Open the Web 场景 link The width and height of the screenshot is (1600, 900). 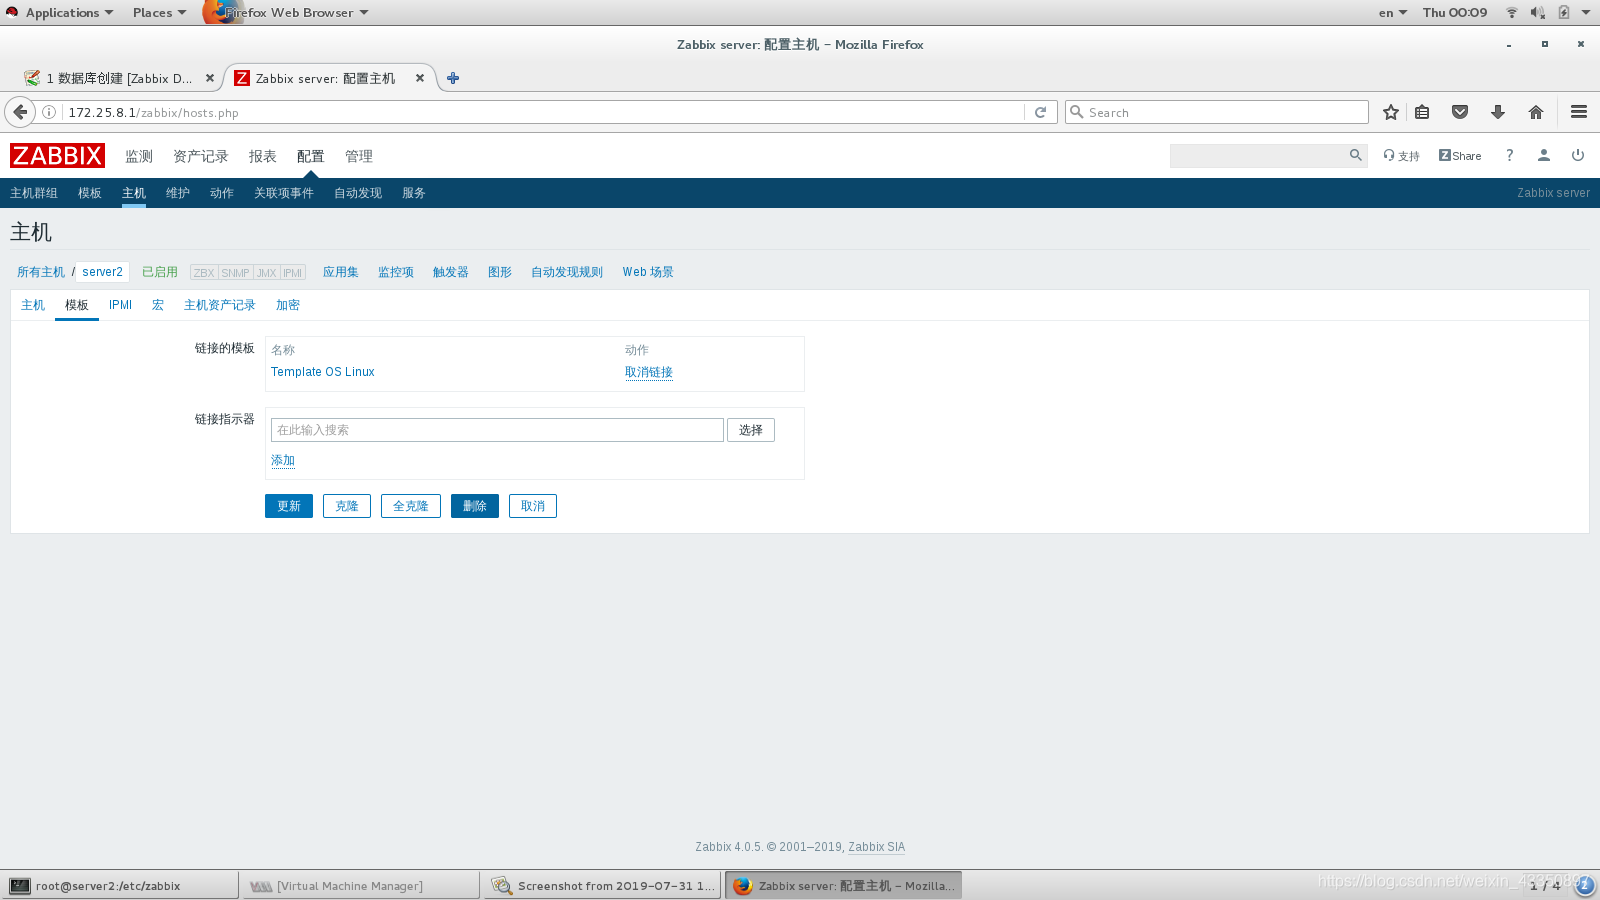648,272
